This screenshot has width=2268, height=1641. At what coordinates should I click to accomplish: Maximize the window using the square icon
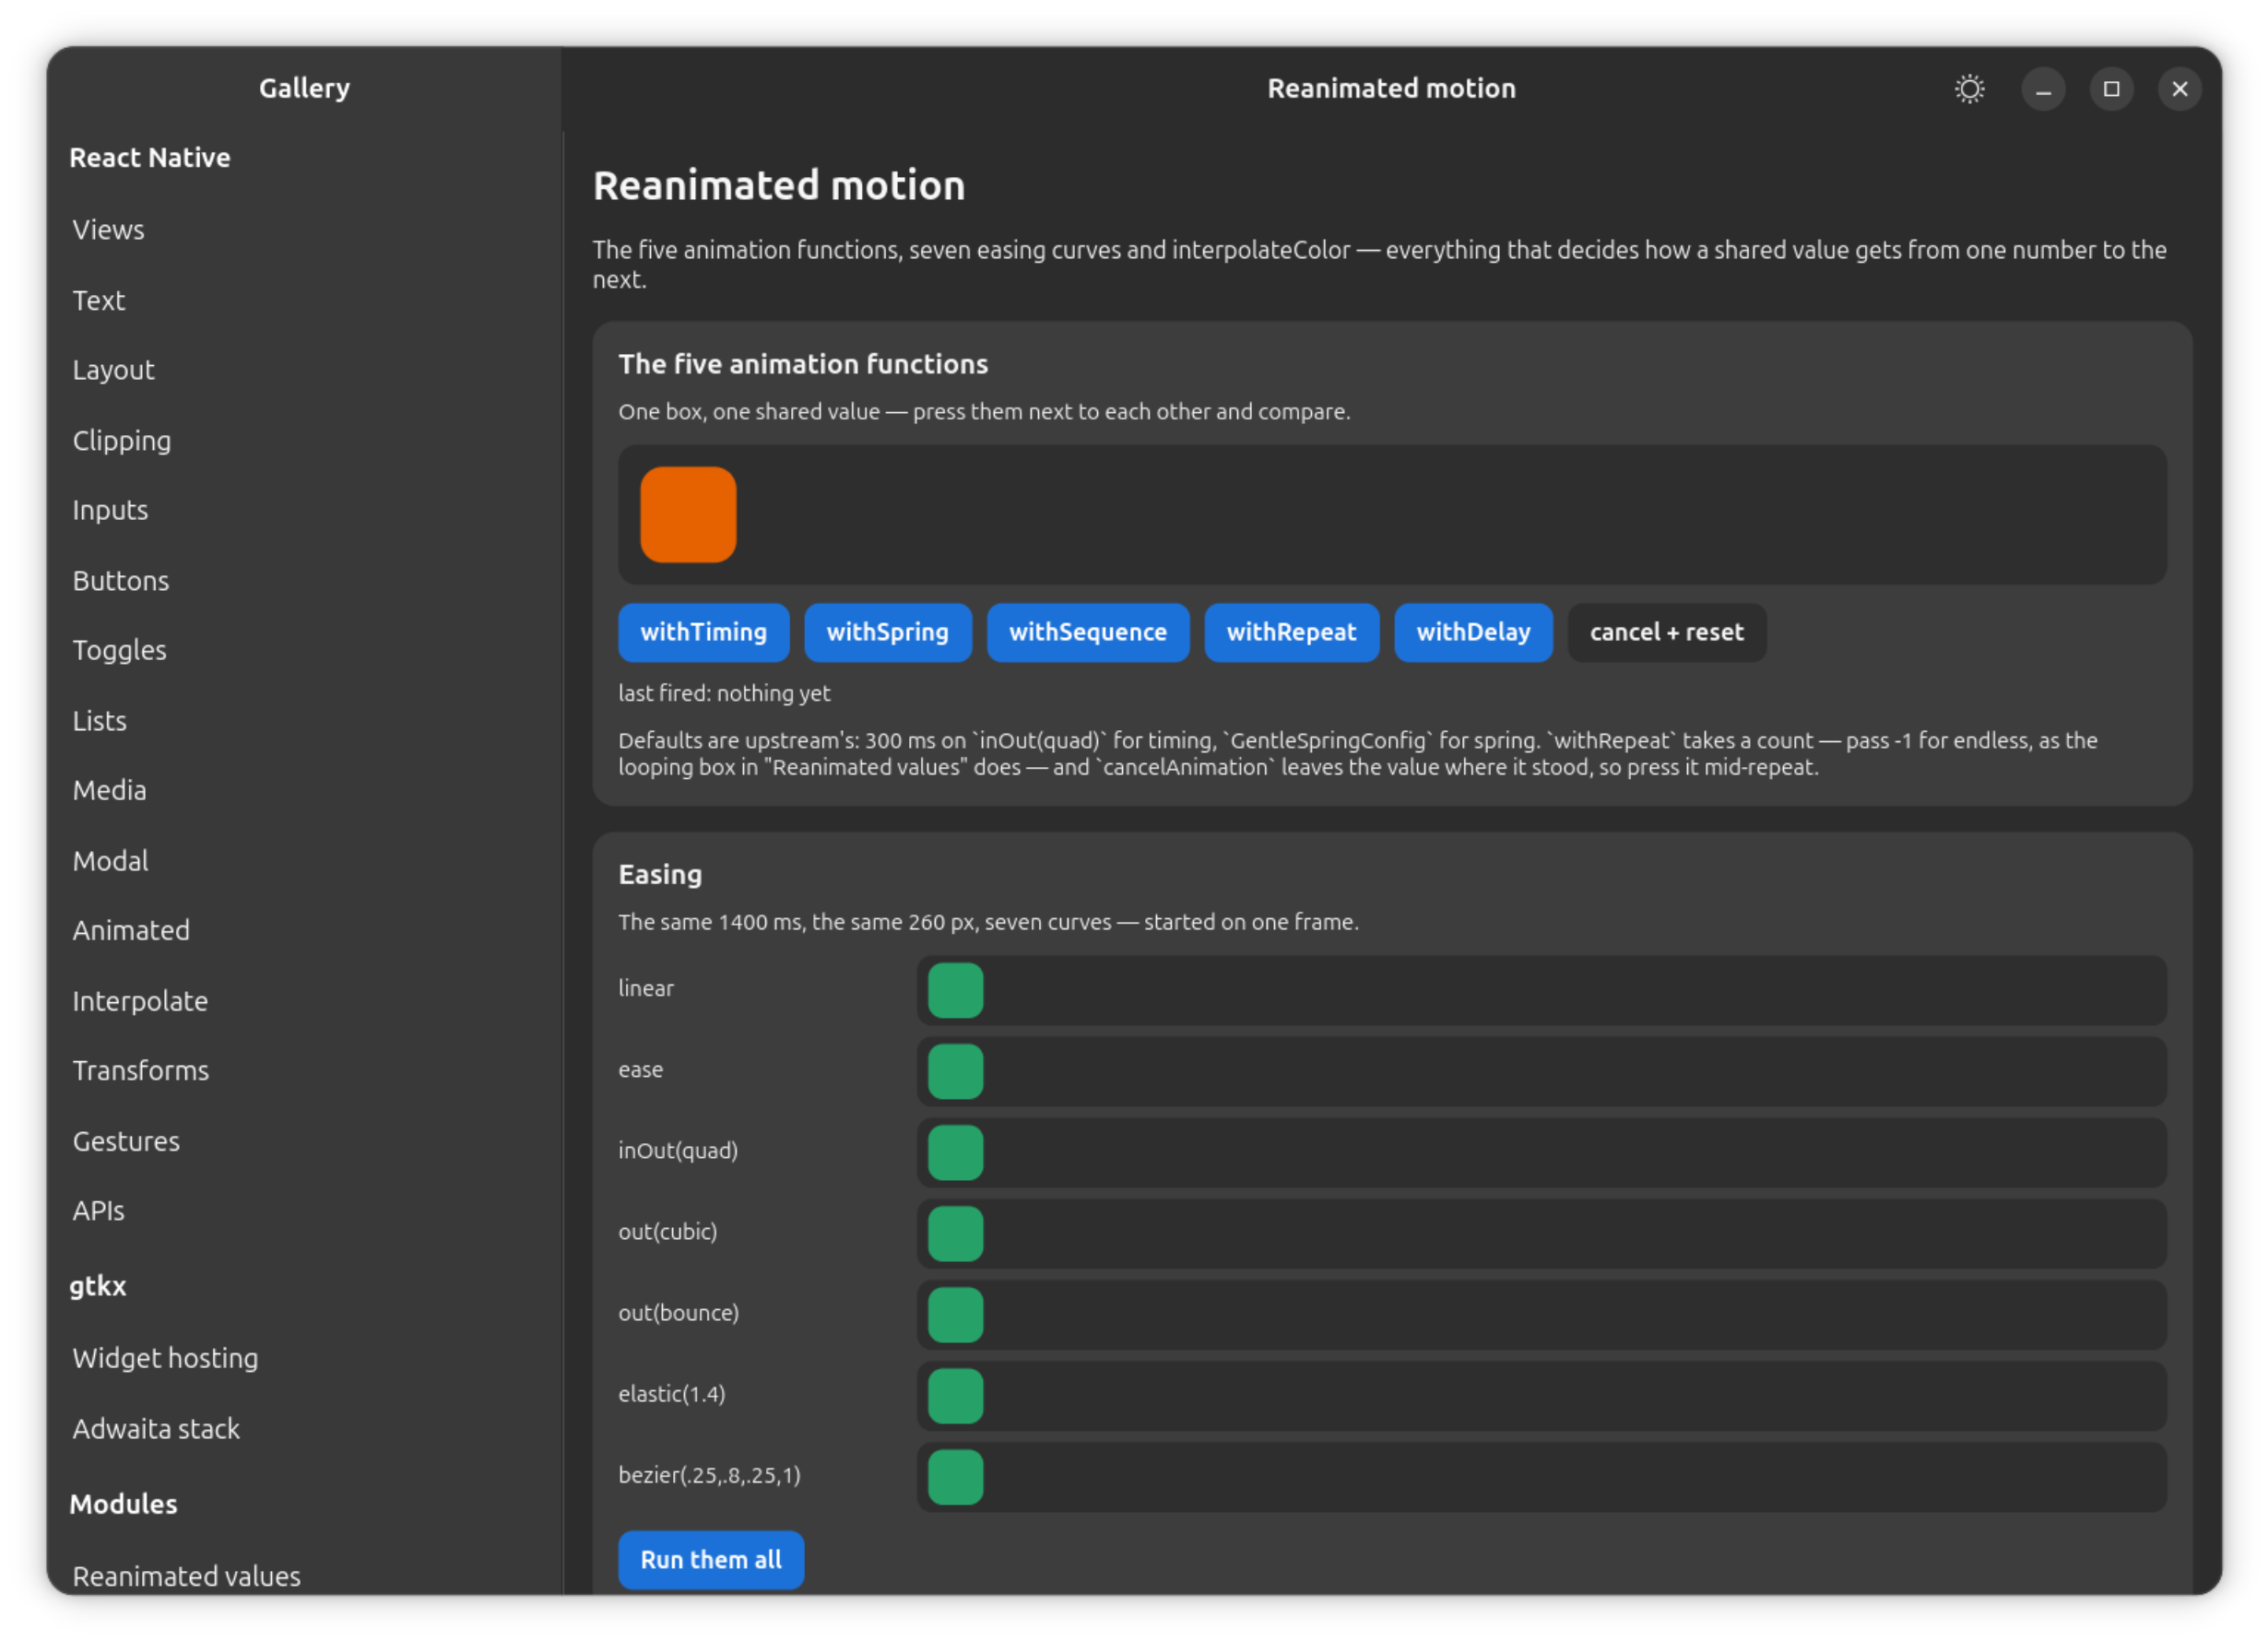click(2111, 89)
